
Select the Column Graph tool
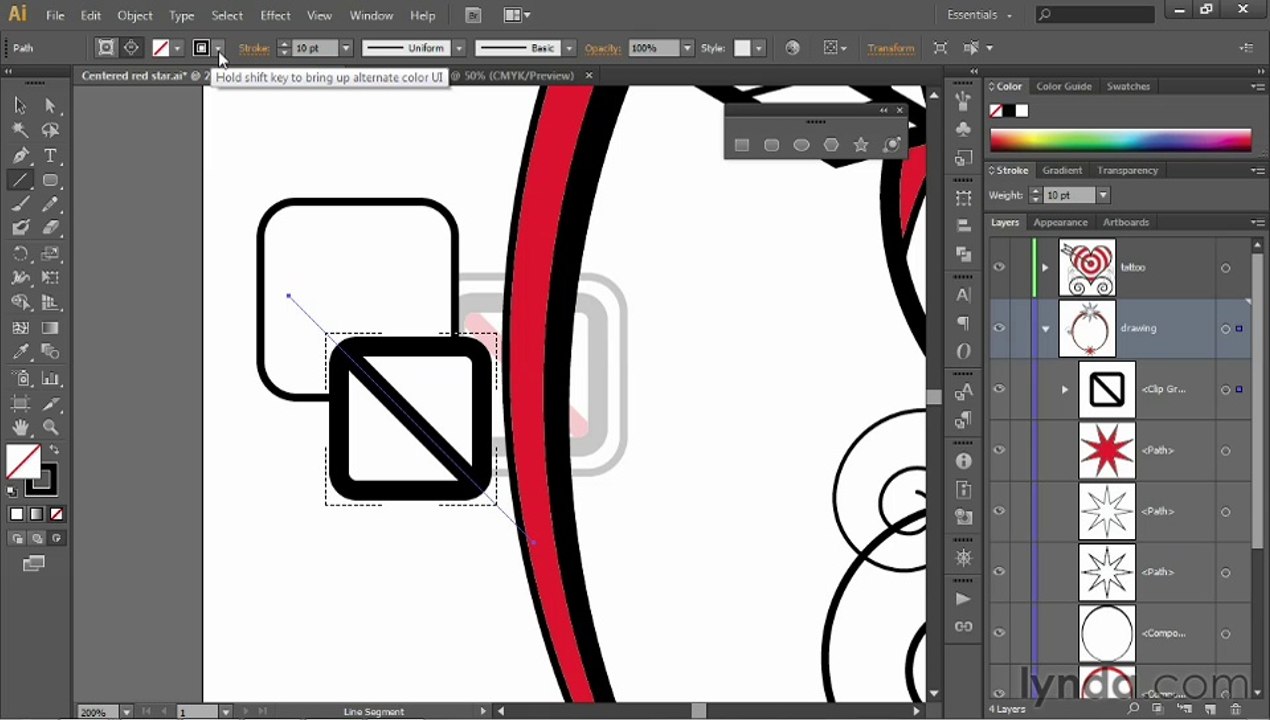pyautogui.click(x=50, y=379)
